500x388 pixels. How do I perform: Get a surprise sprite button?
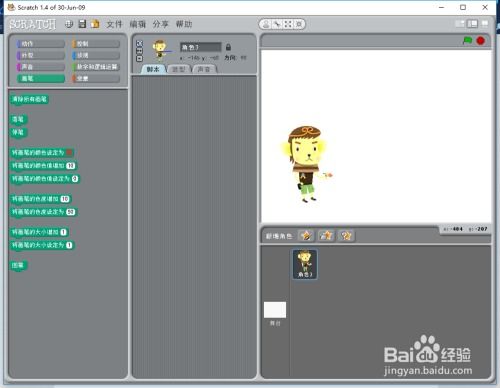pos(346,236)
